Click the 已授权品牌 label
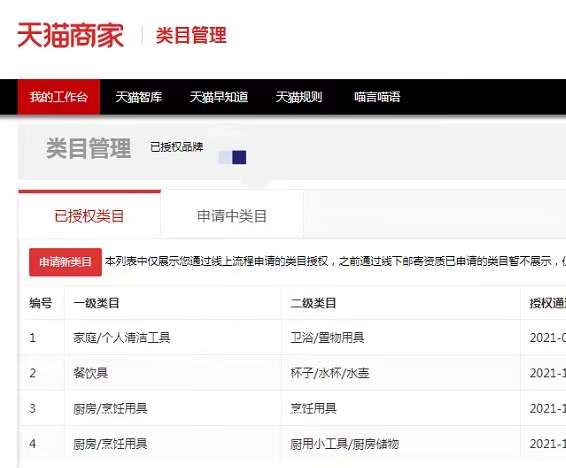The height and width of the screenshot is (468, 566). click(x=177, y=147)
